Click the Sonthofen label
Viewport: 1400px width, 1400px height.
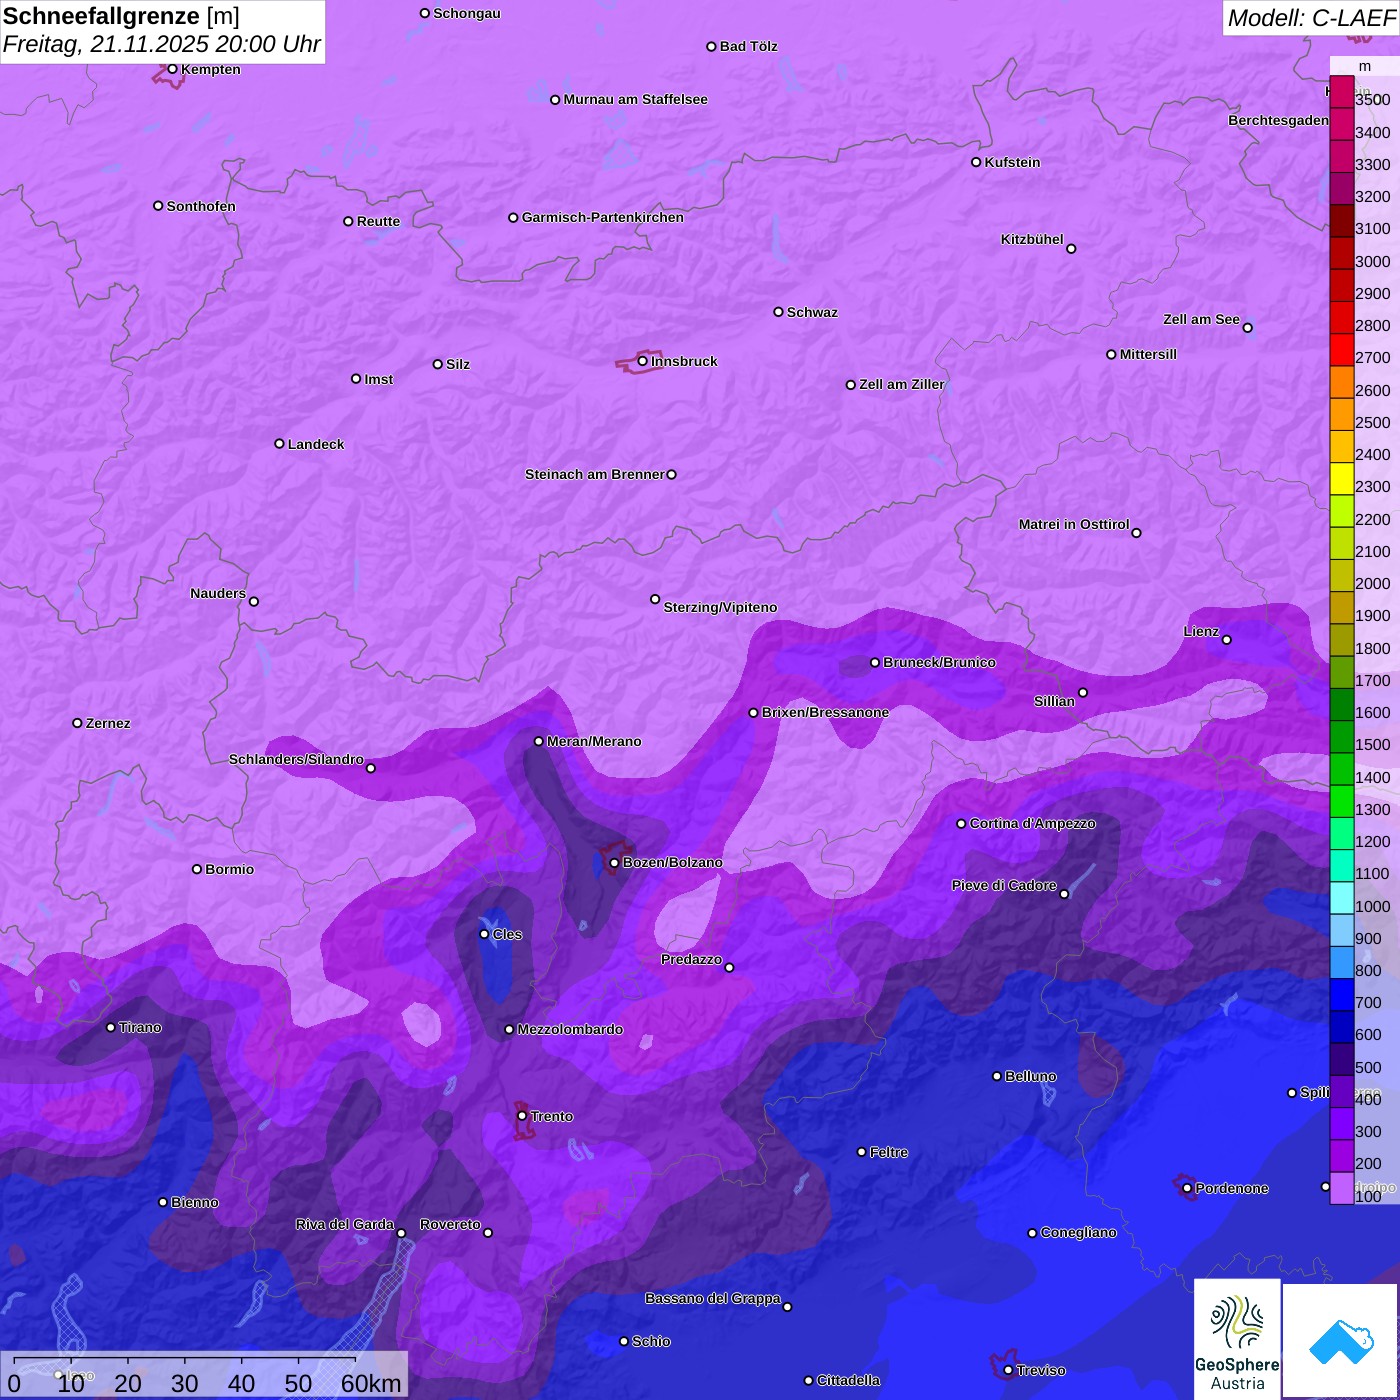click(201, 206)
